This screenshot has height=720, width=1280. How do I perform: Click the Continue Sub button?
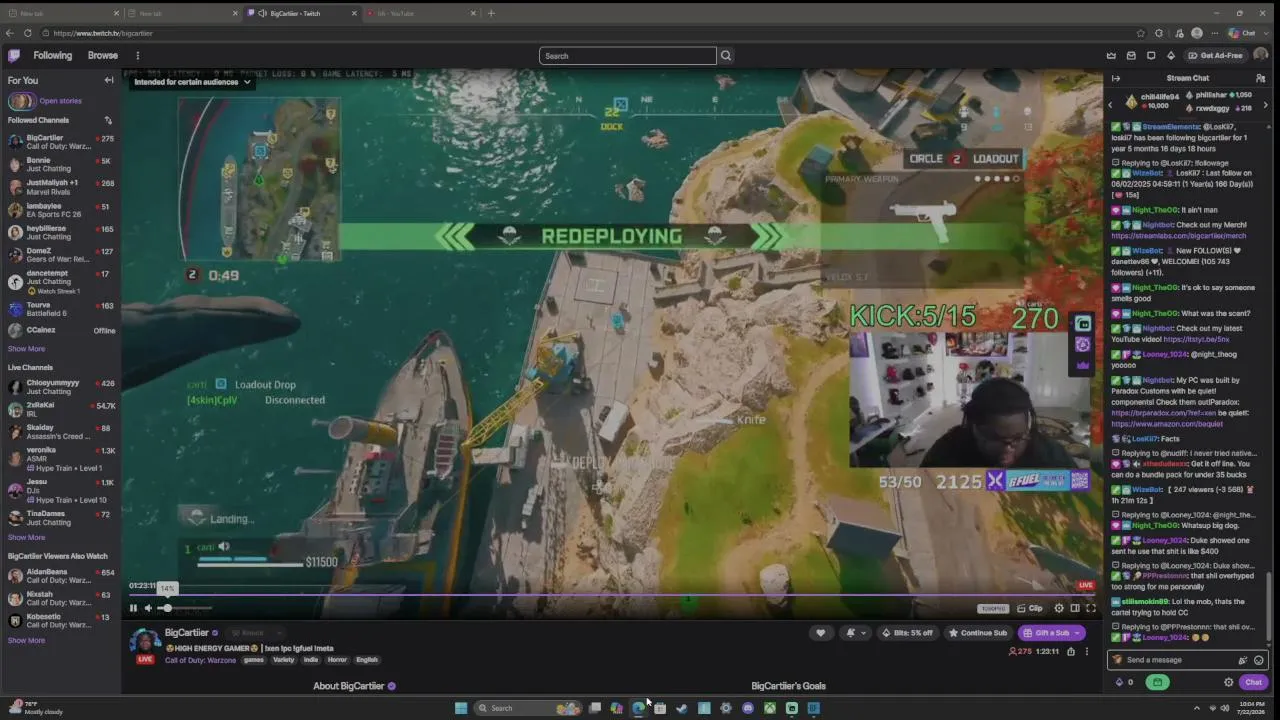(x=978, y=633)
